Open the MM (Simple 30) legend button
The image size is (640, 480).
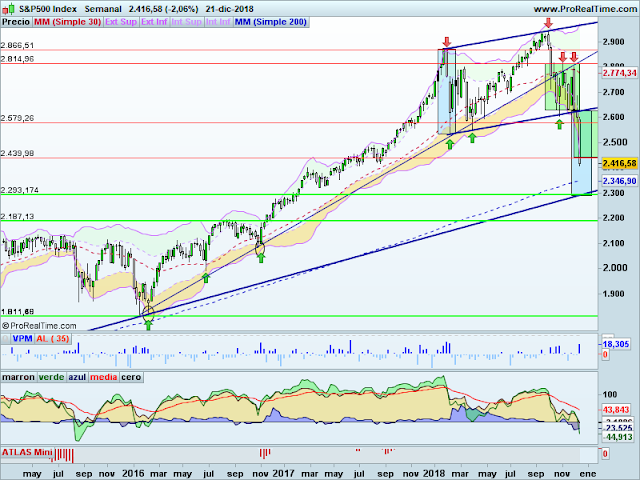67,22
